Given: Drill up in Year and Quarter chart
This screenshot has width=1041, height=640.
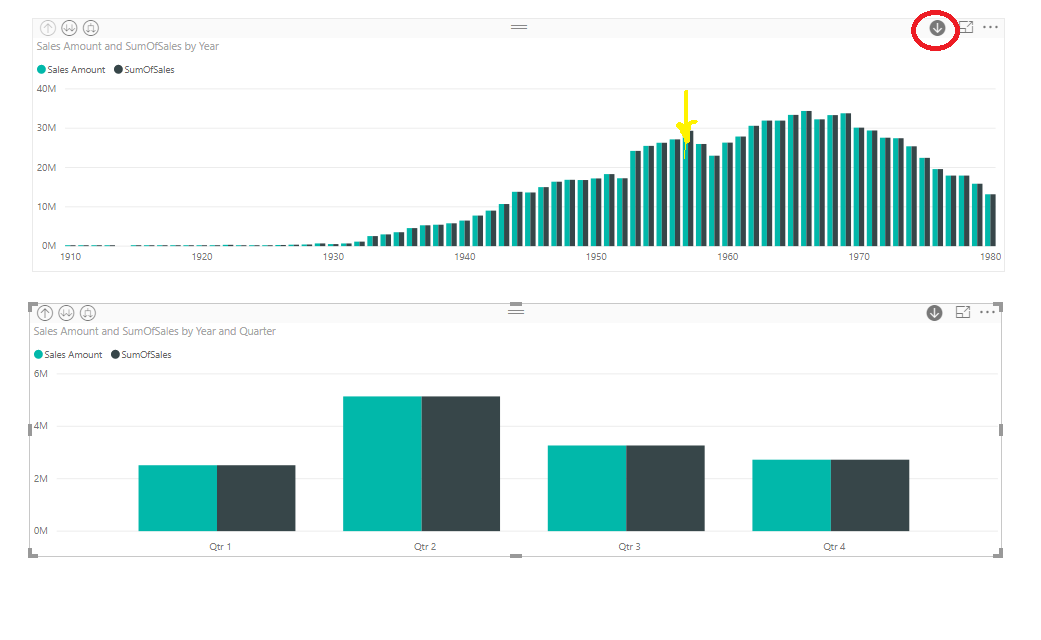Looking at the screenshot, I should click(x=45, y=313).
